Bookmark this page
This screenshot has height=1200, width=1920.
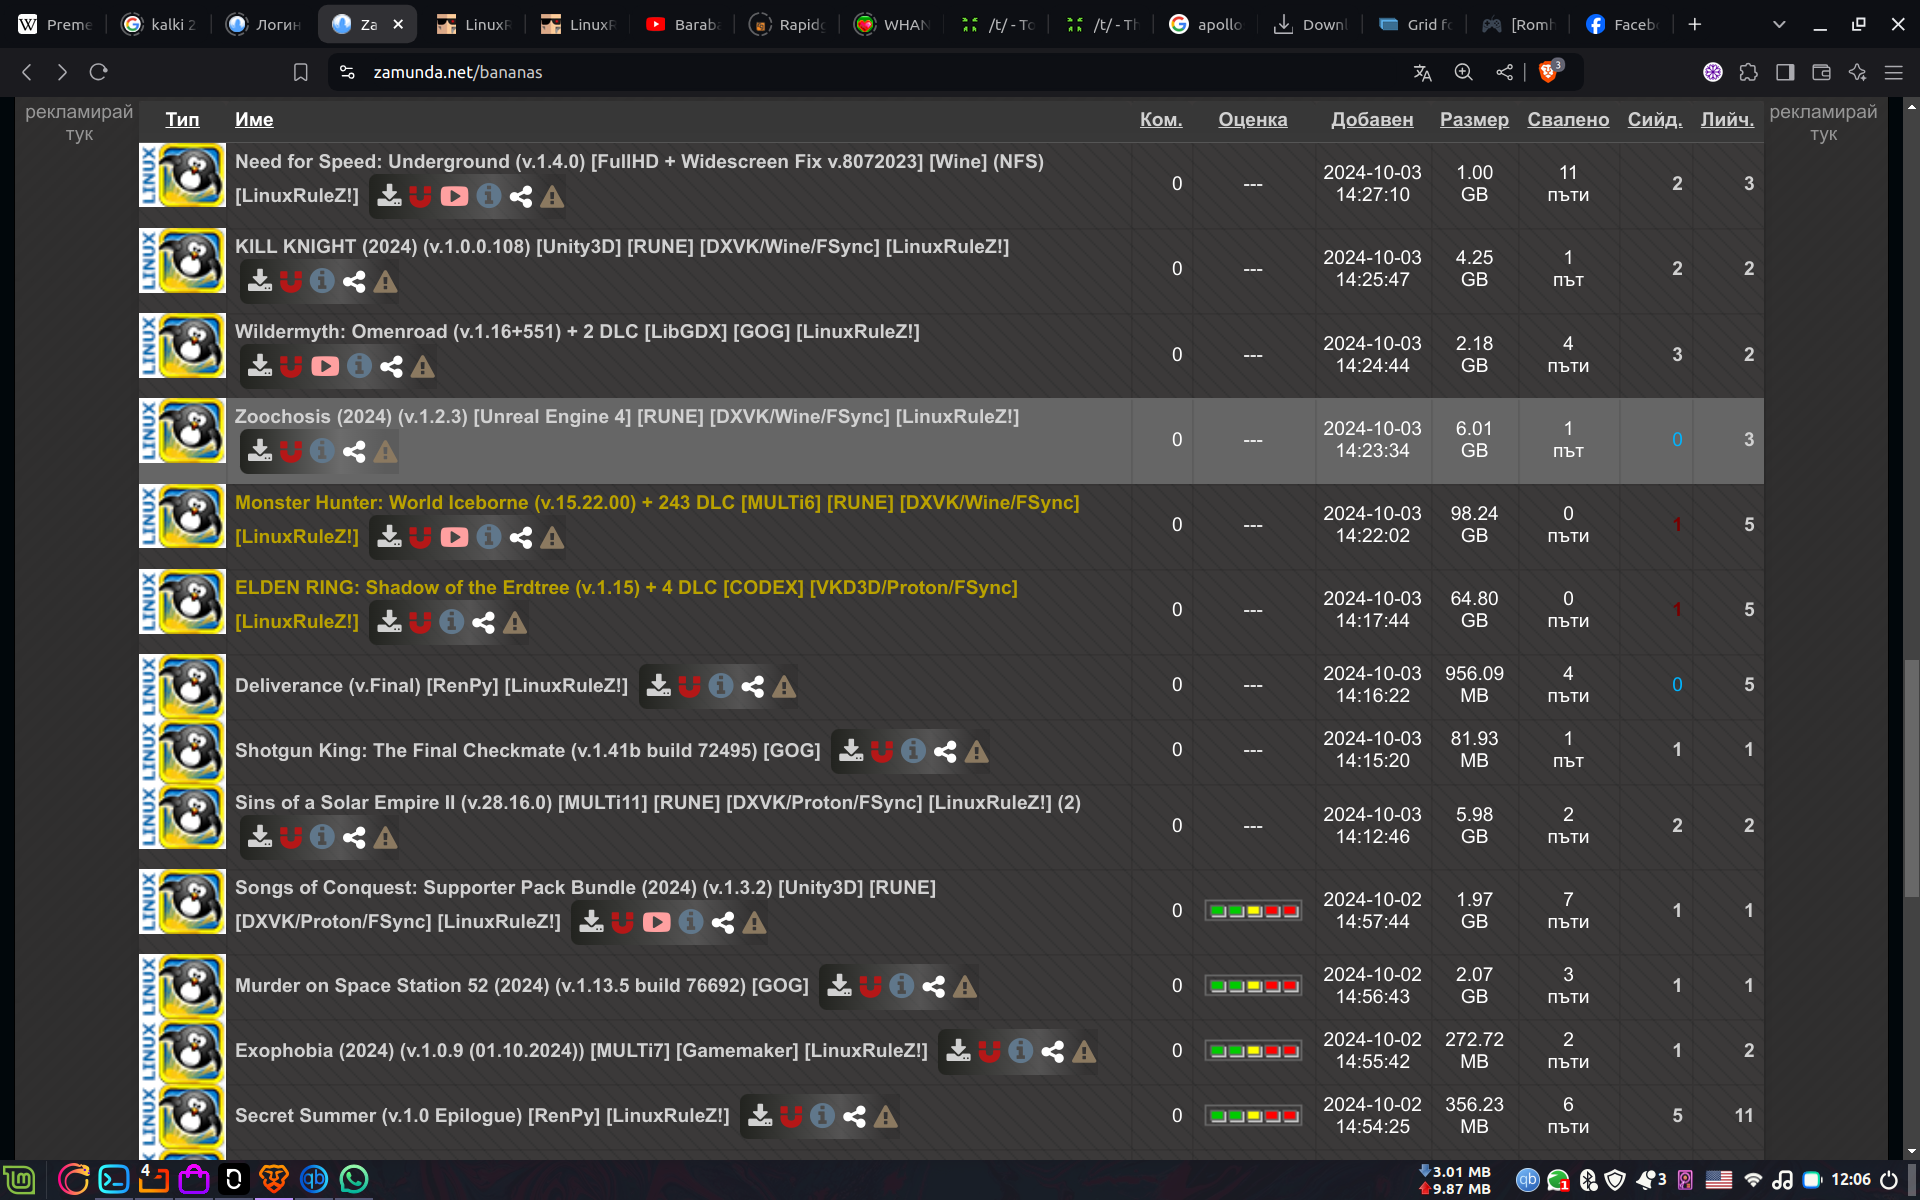coord(300,72)
